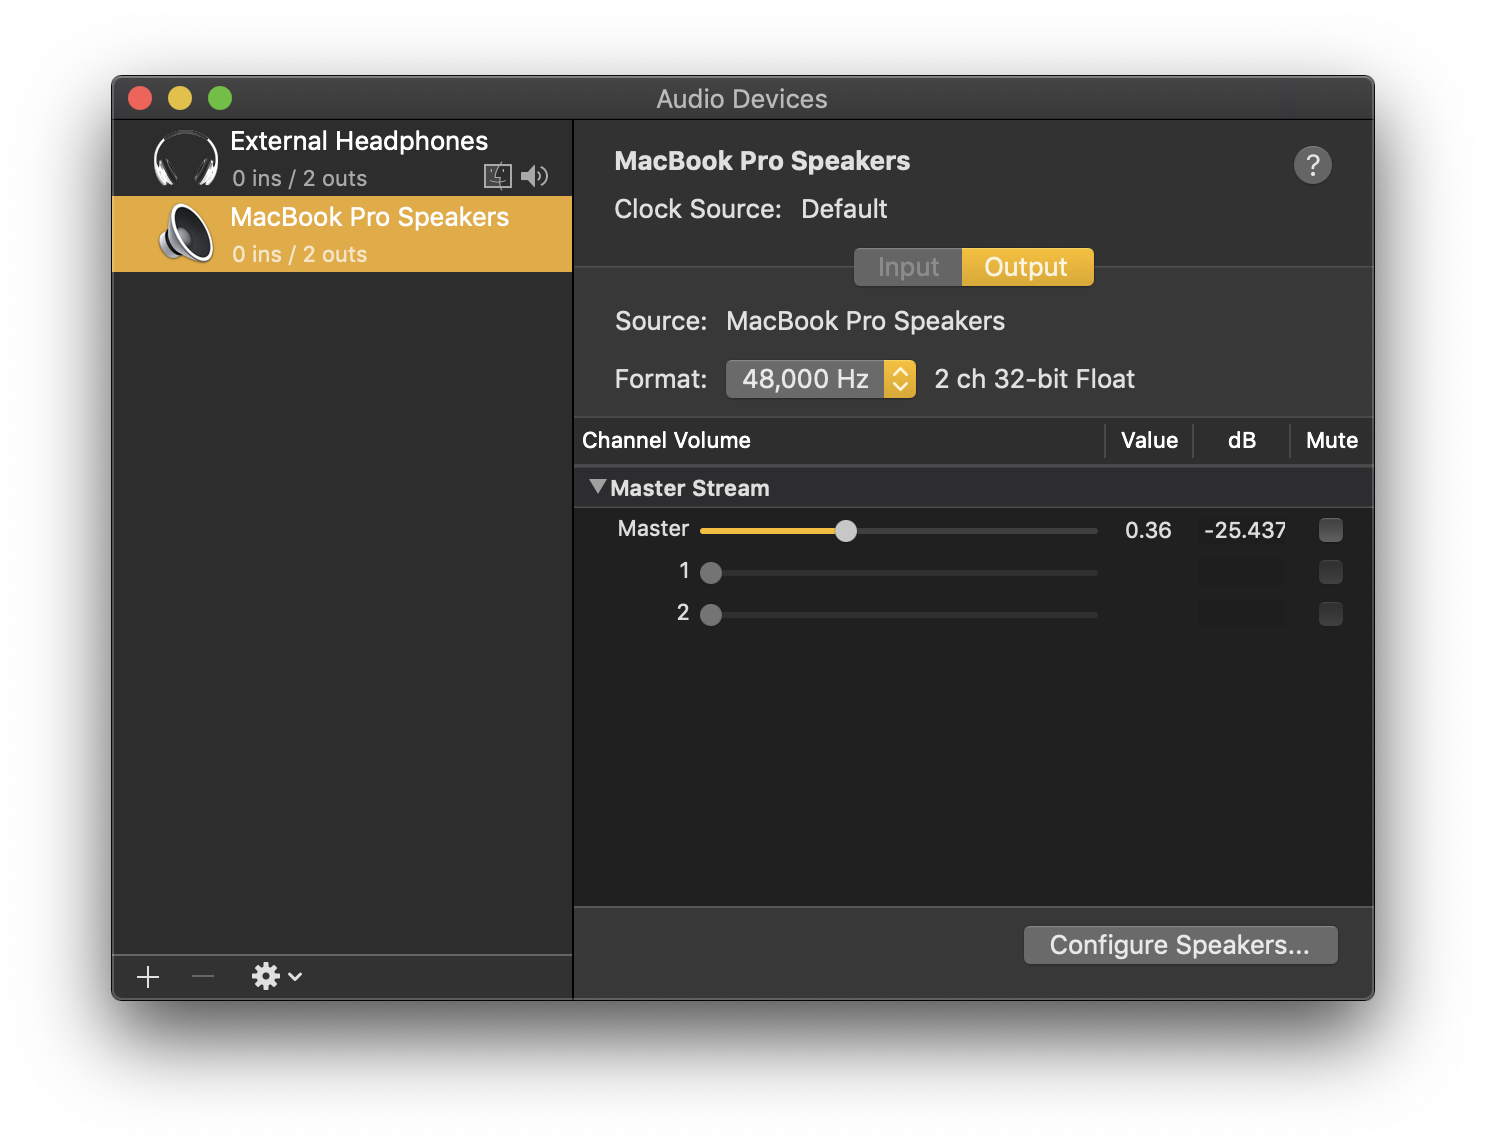The height and width of the screenshot is (1148, 1486).
Task: Click the Clock Source Default value
Action: pyautogui.click(x=844, y=209)
